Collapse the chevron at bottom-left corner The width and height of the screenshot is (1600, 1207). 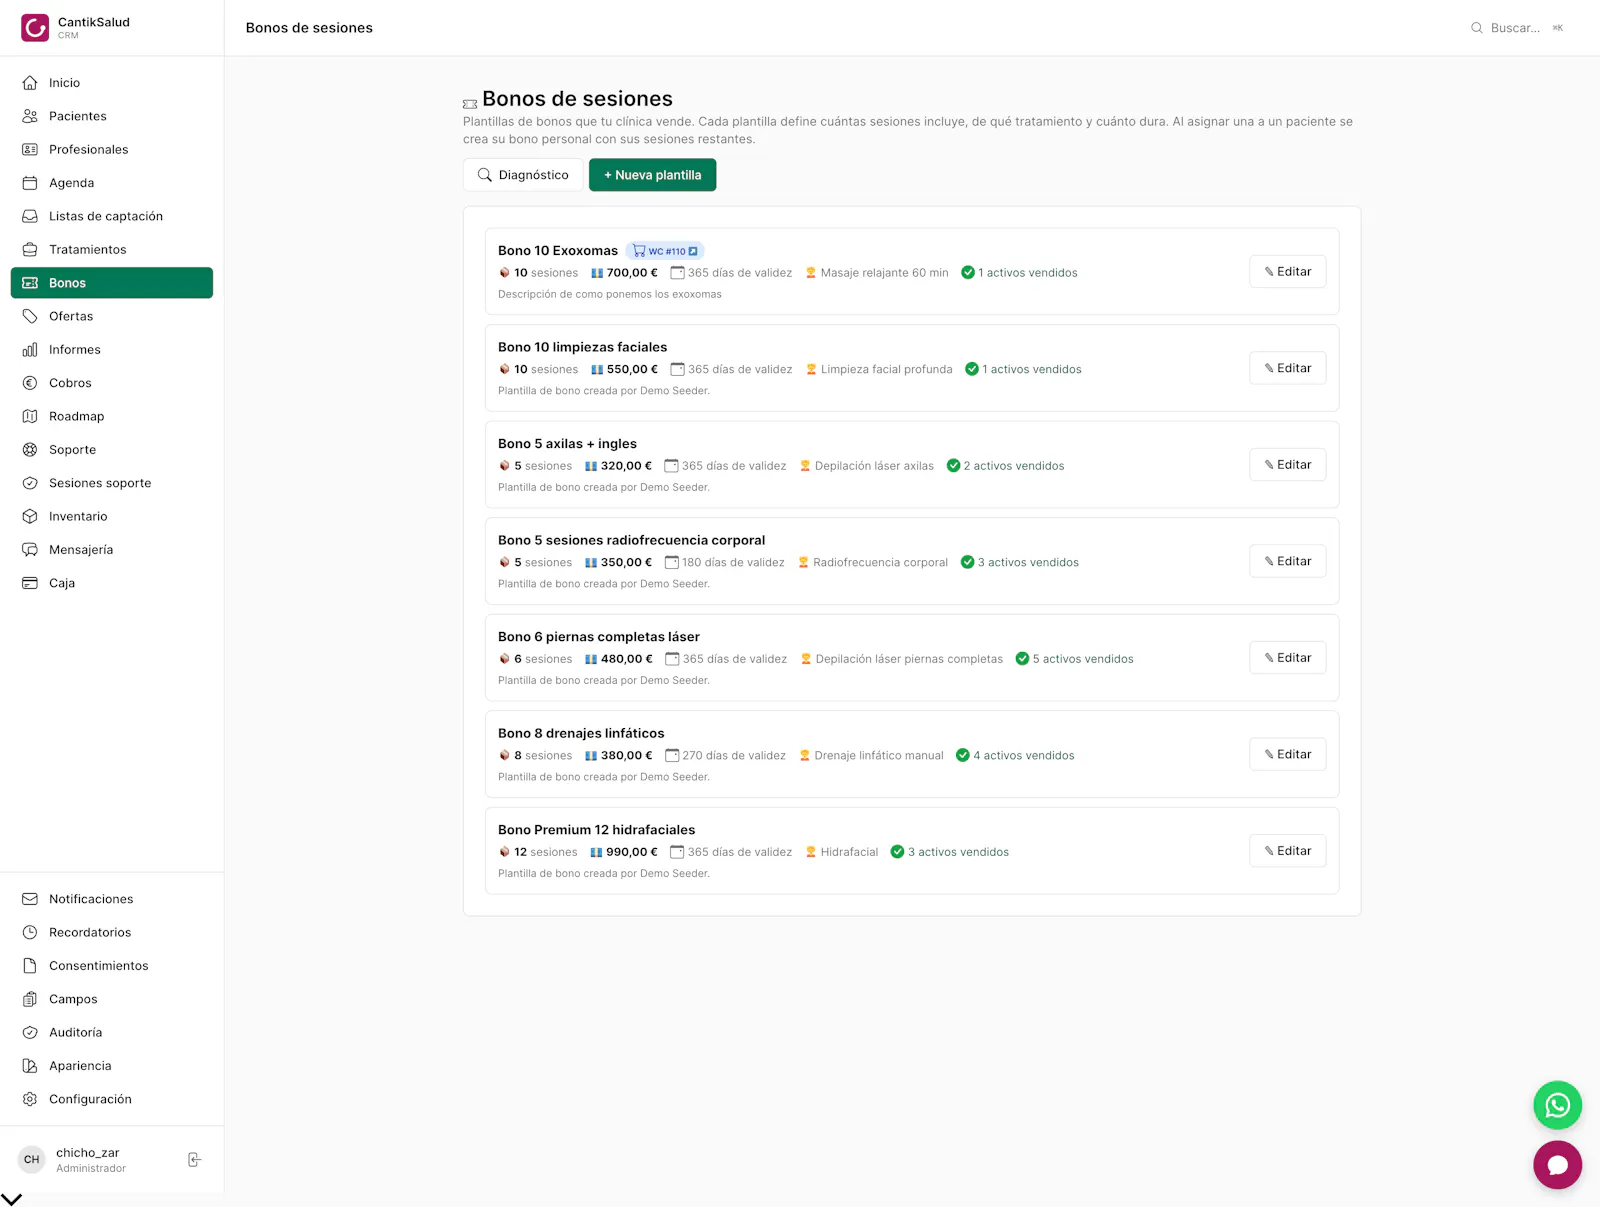tap(12, 1199)
